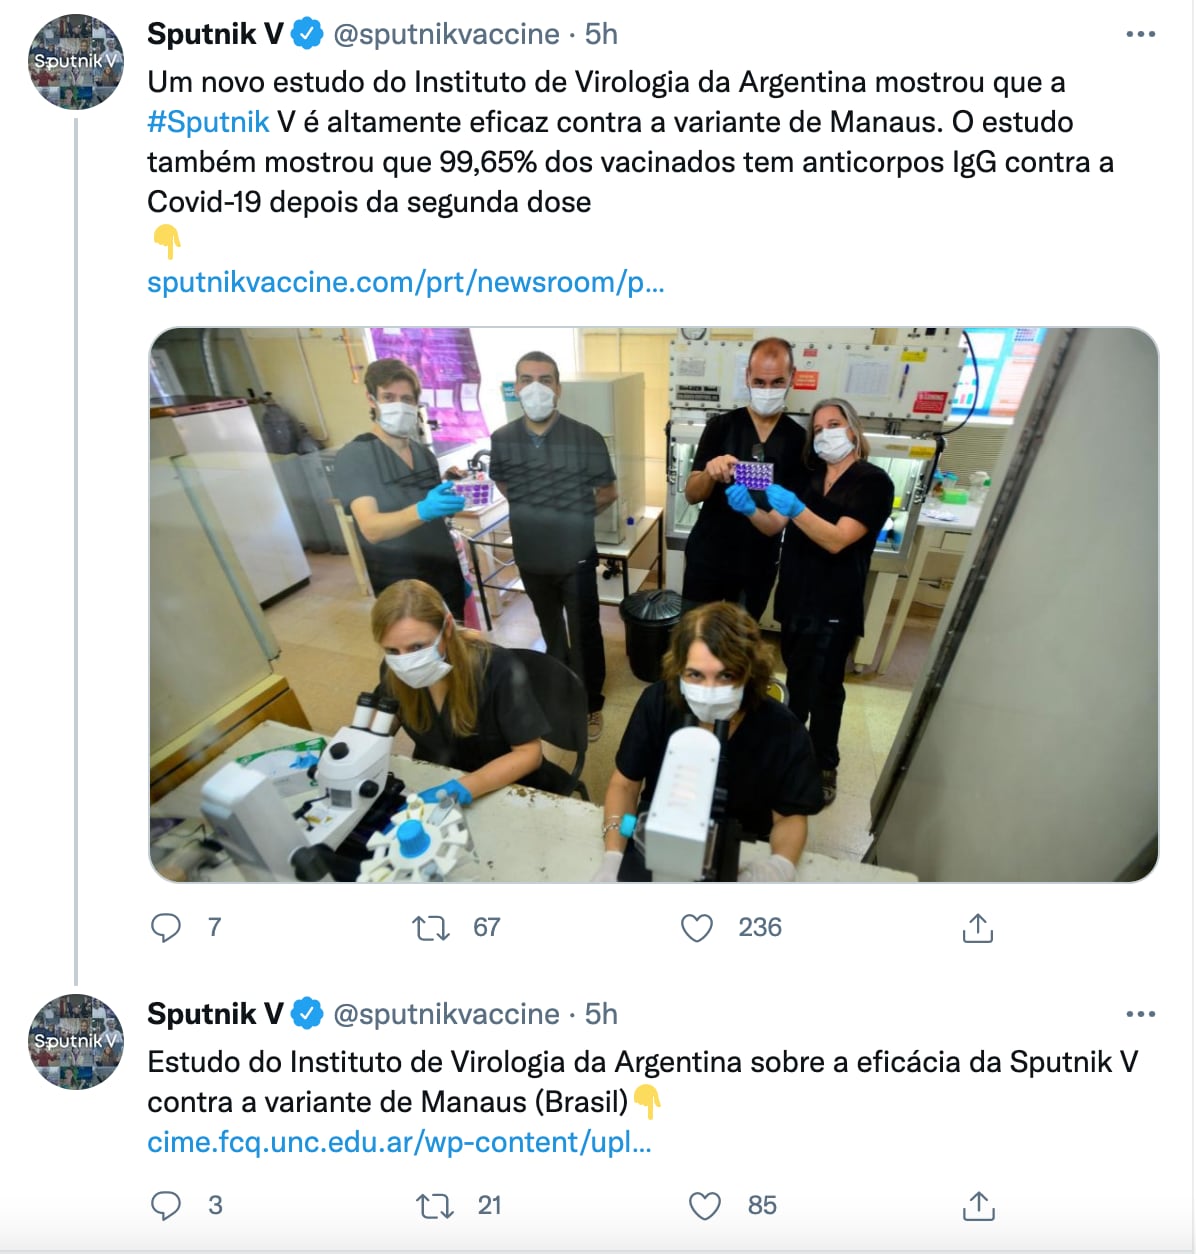This screenshot has height=1254, width=1196.
Task: Click @sputnikvaccine handle on second tweet
Action: coord(446,1014)
